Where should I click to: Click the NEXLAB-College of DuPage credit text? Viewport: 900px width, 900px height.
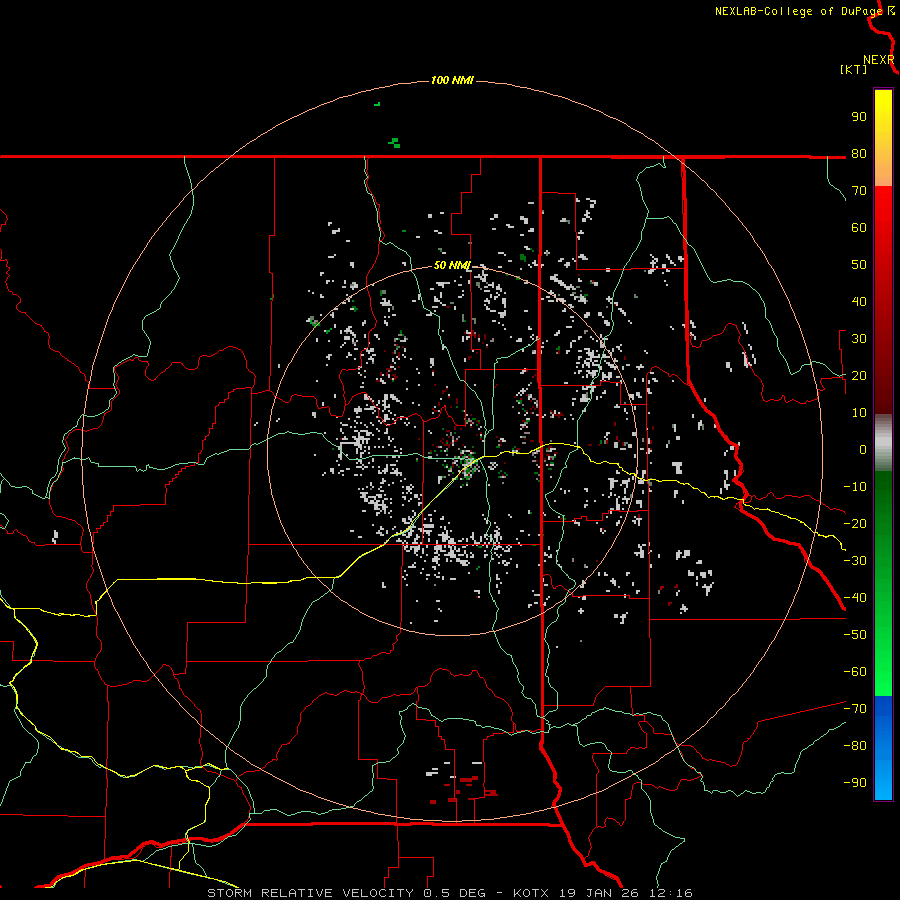pyautogui.click(x=798, y=11)
